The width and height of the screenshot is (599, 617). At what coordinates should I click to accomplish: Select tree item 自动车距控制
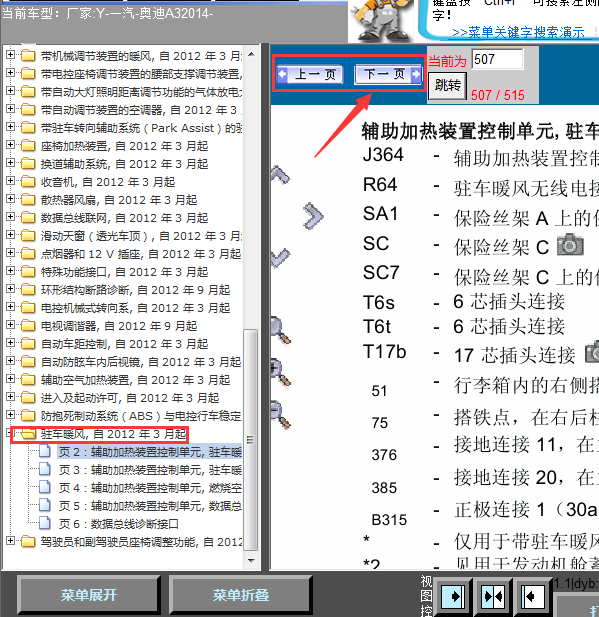coord(124,344)
